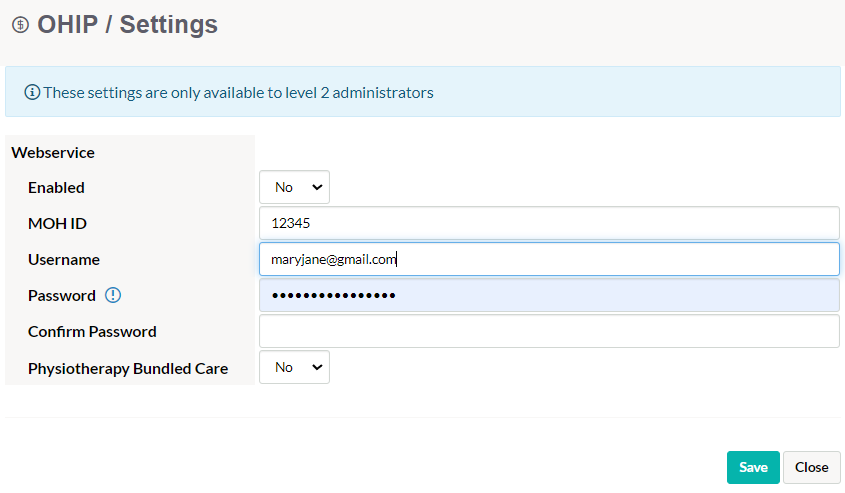The width and height of the screenshot is (845, 493).
Task: Click the Confirm Password label
Action: coord(92,331)
